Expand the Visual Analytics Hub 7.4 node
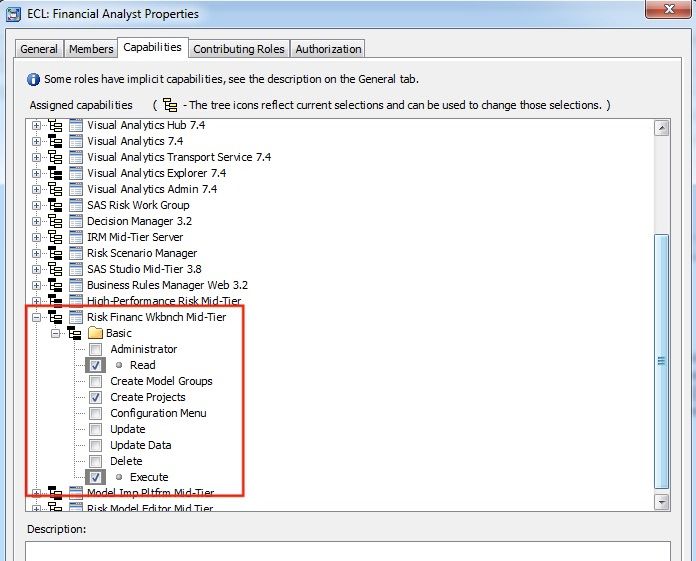Image resolution: width=696 pixels, height=561 pixels. click(36, 126)
